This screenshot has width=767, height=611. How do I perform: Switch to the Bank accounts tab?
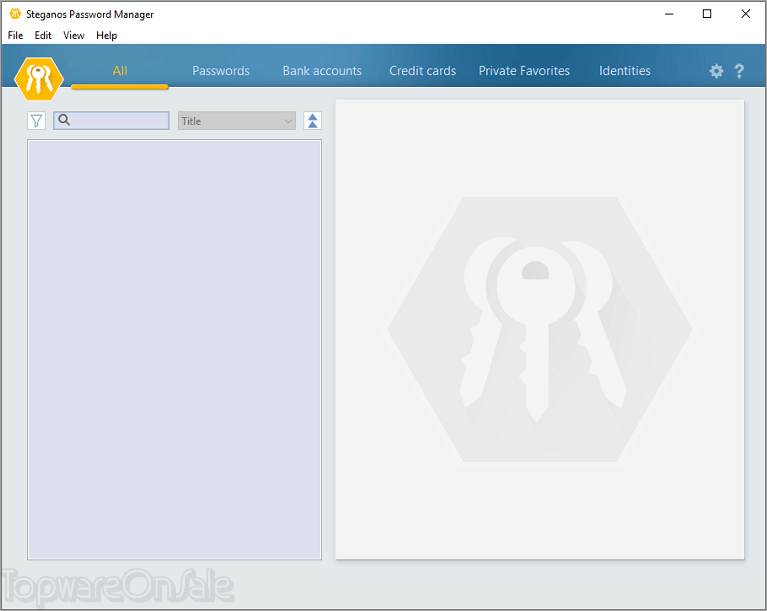[322, 71]
